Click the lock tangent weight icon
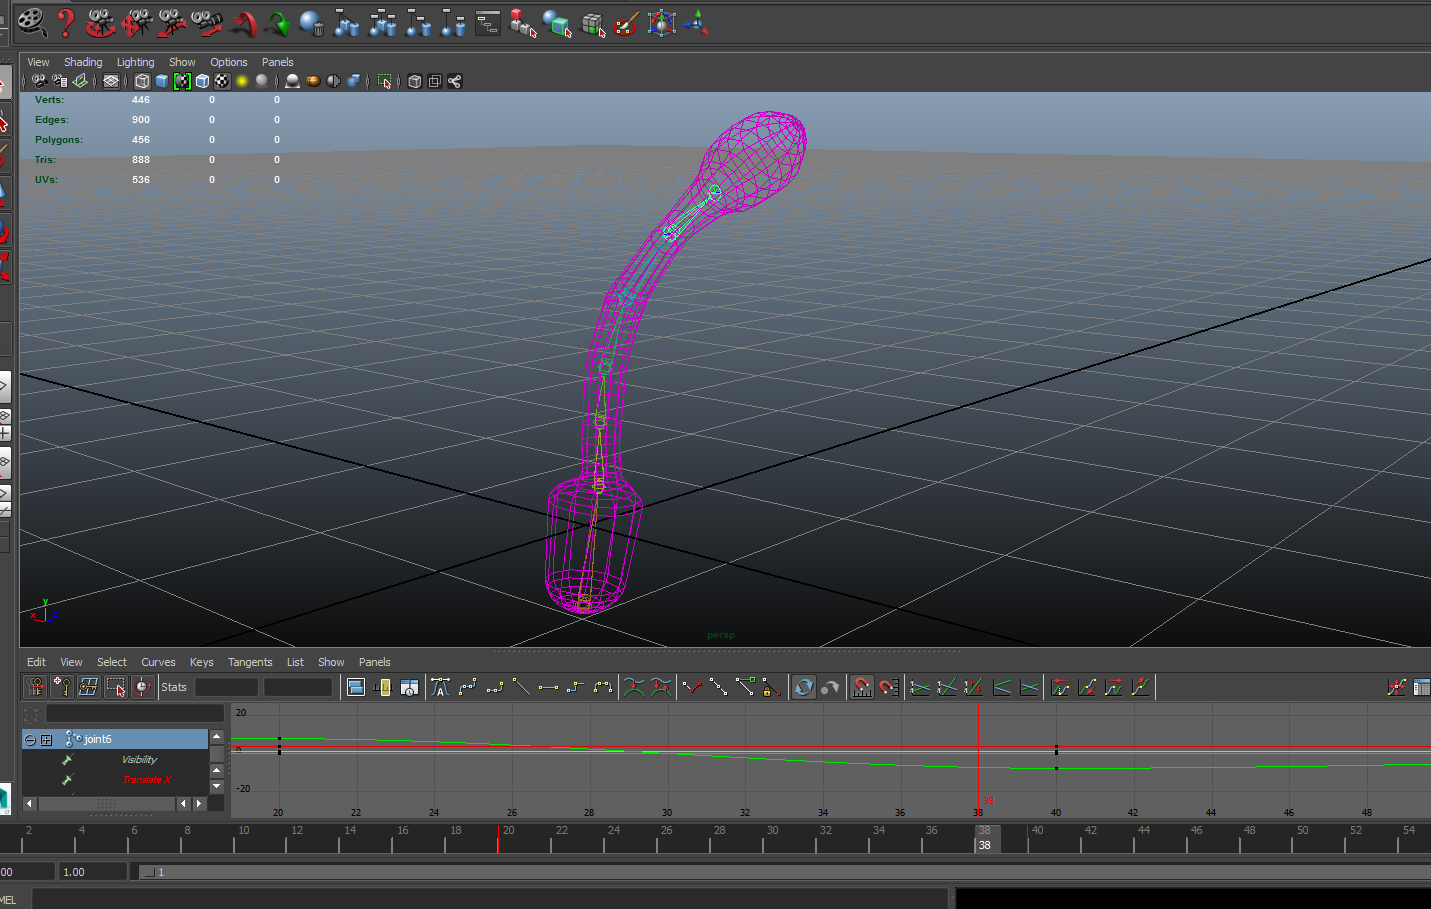 coord(771,687)
